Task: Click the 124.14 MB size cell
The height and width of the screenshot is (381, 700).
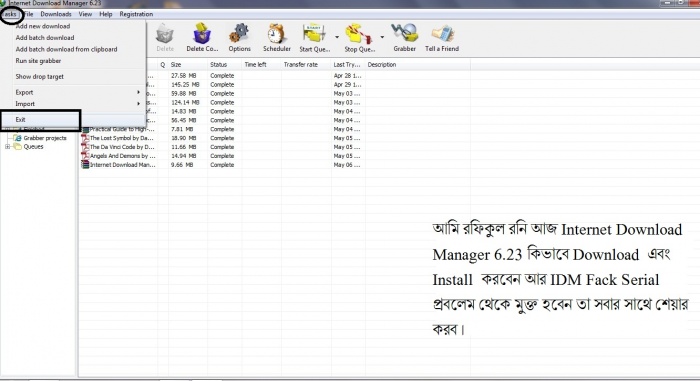Action: [x=185, y=103]
